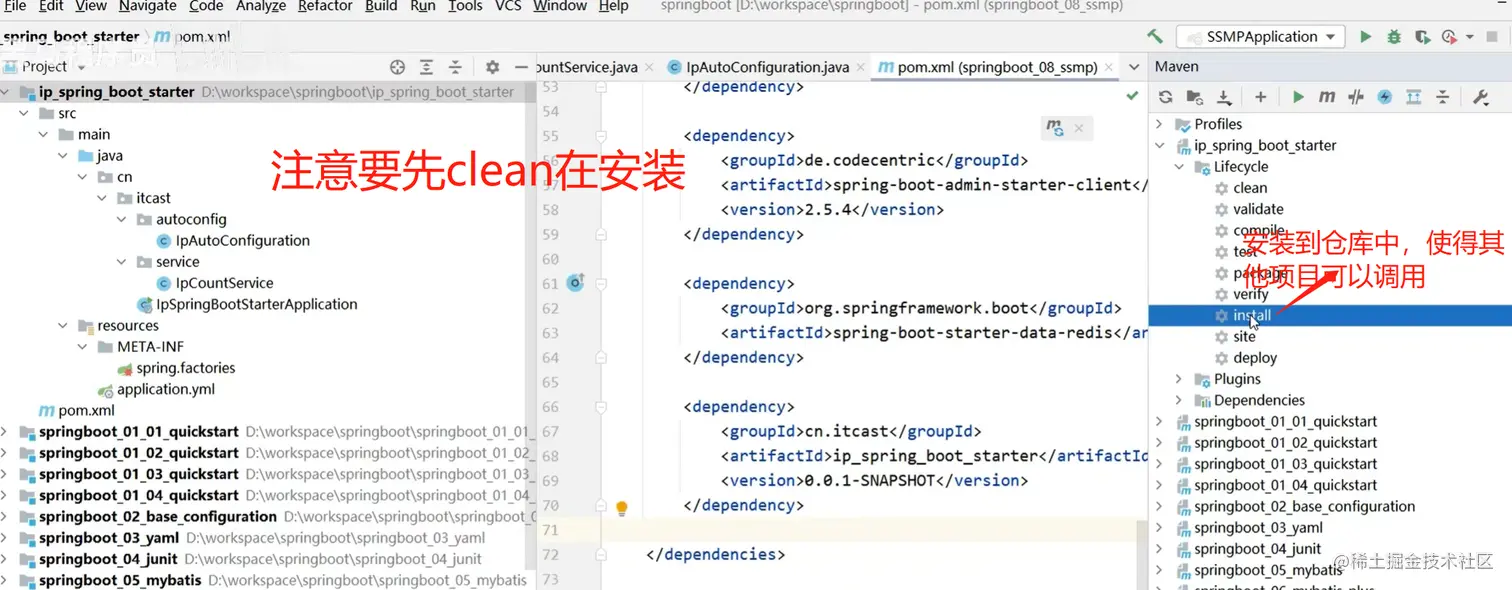Click Execute Maven Goal 'm' icon
1512x590 pixels.
click(1327, 97)
